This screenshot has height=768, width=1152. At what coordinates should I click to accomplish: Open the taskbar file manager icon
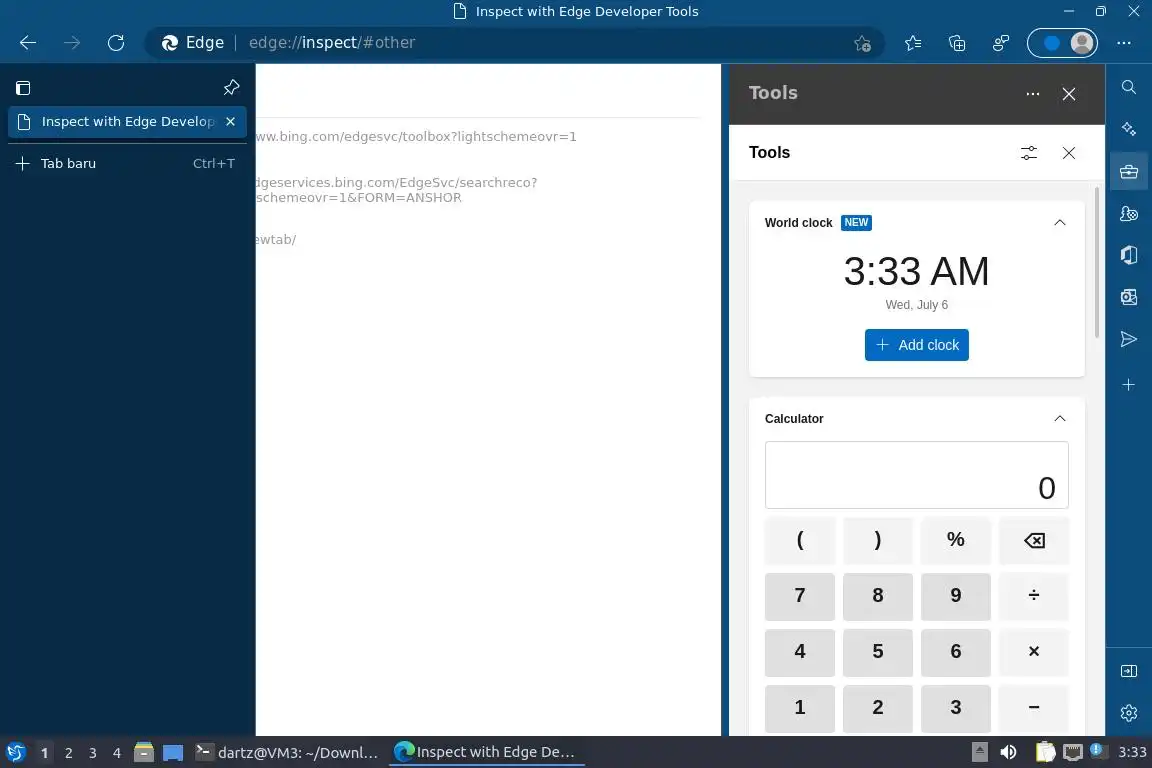[144, 753]
